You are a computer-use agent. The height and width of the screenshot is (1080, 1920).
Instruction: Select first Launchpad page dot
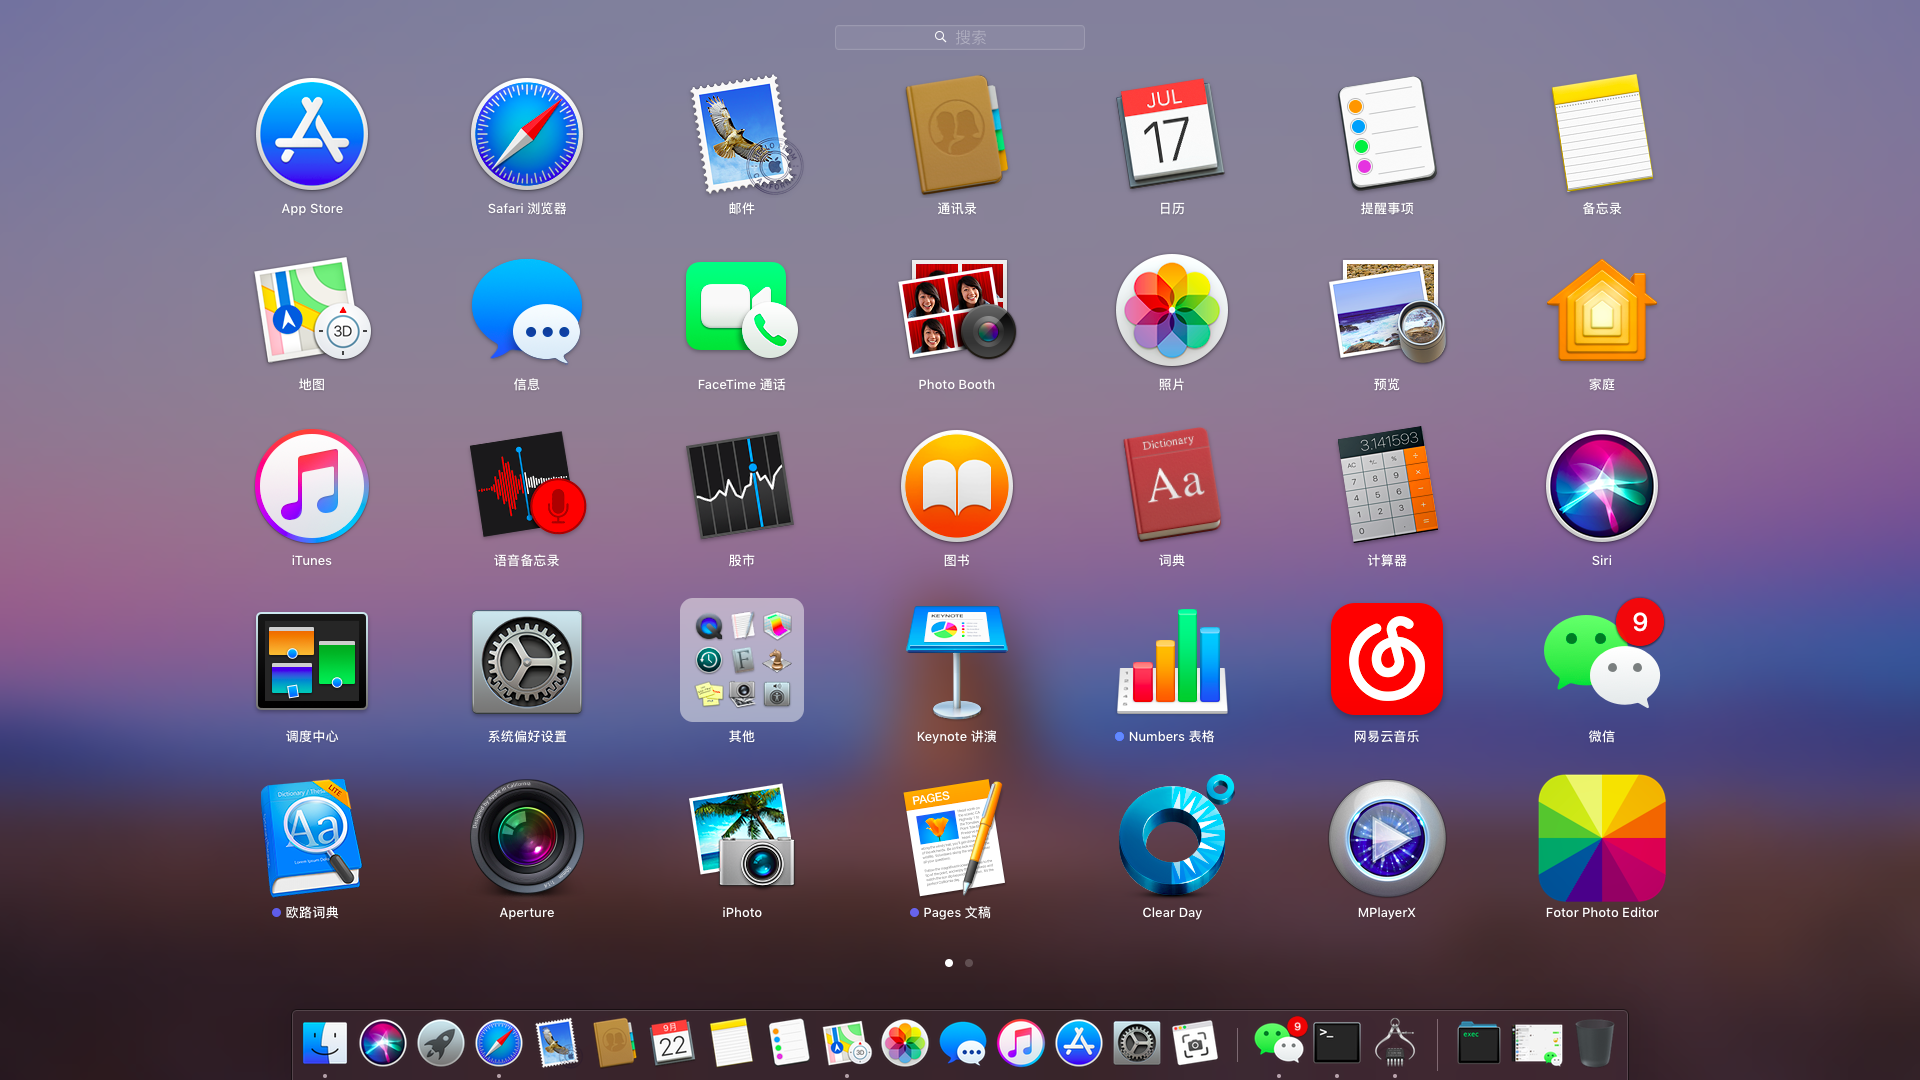point(949,963)
